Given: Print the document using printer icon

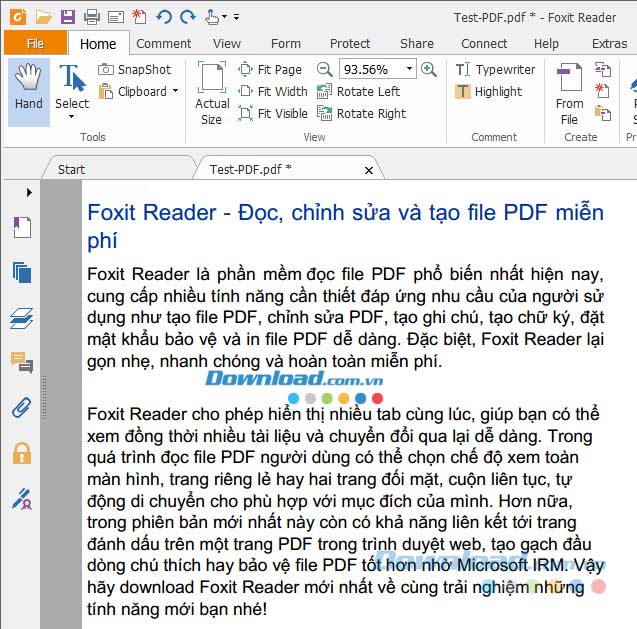Looking at the screenshot, I should 92,17.
